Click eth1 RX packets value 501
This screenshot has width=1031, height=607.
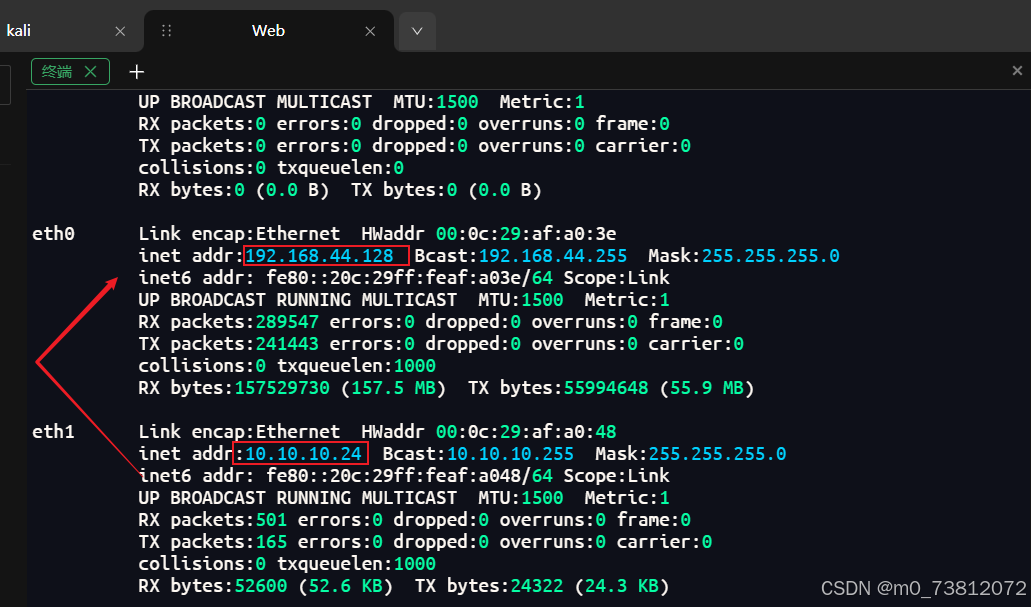pos(272,520)
